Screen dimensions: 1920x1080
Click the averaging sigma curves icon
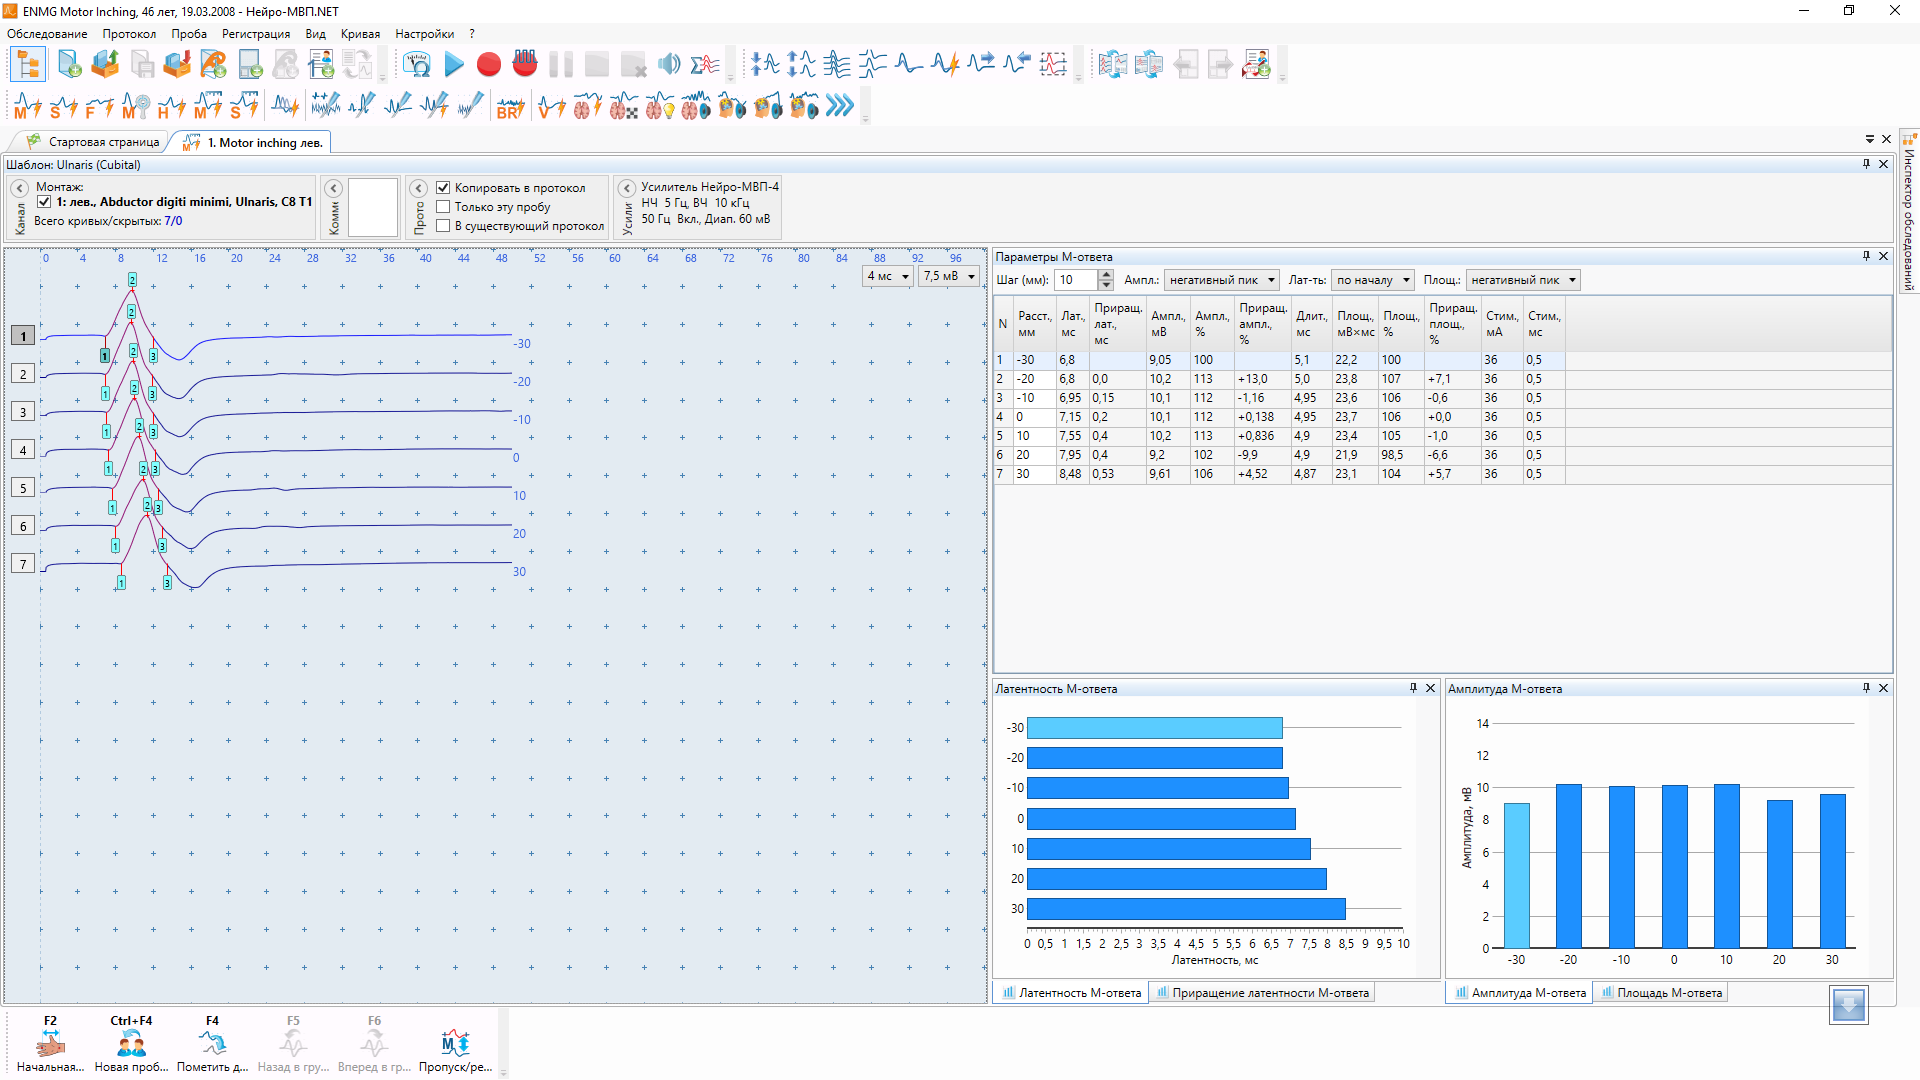pyautogui.click(x=705, y=65)
